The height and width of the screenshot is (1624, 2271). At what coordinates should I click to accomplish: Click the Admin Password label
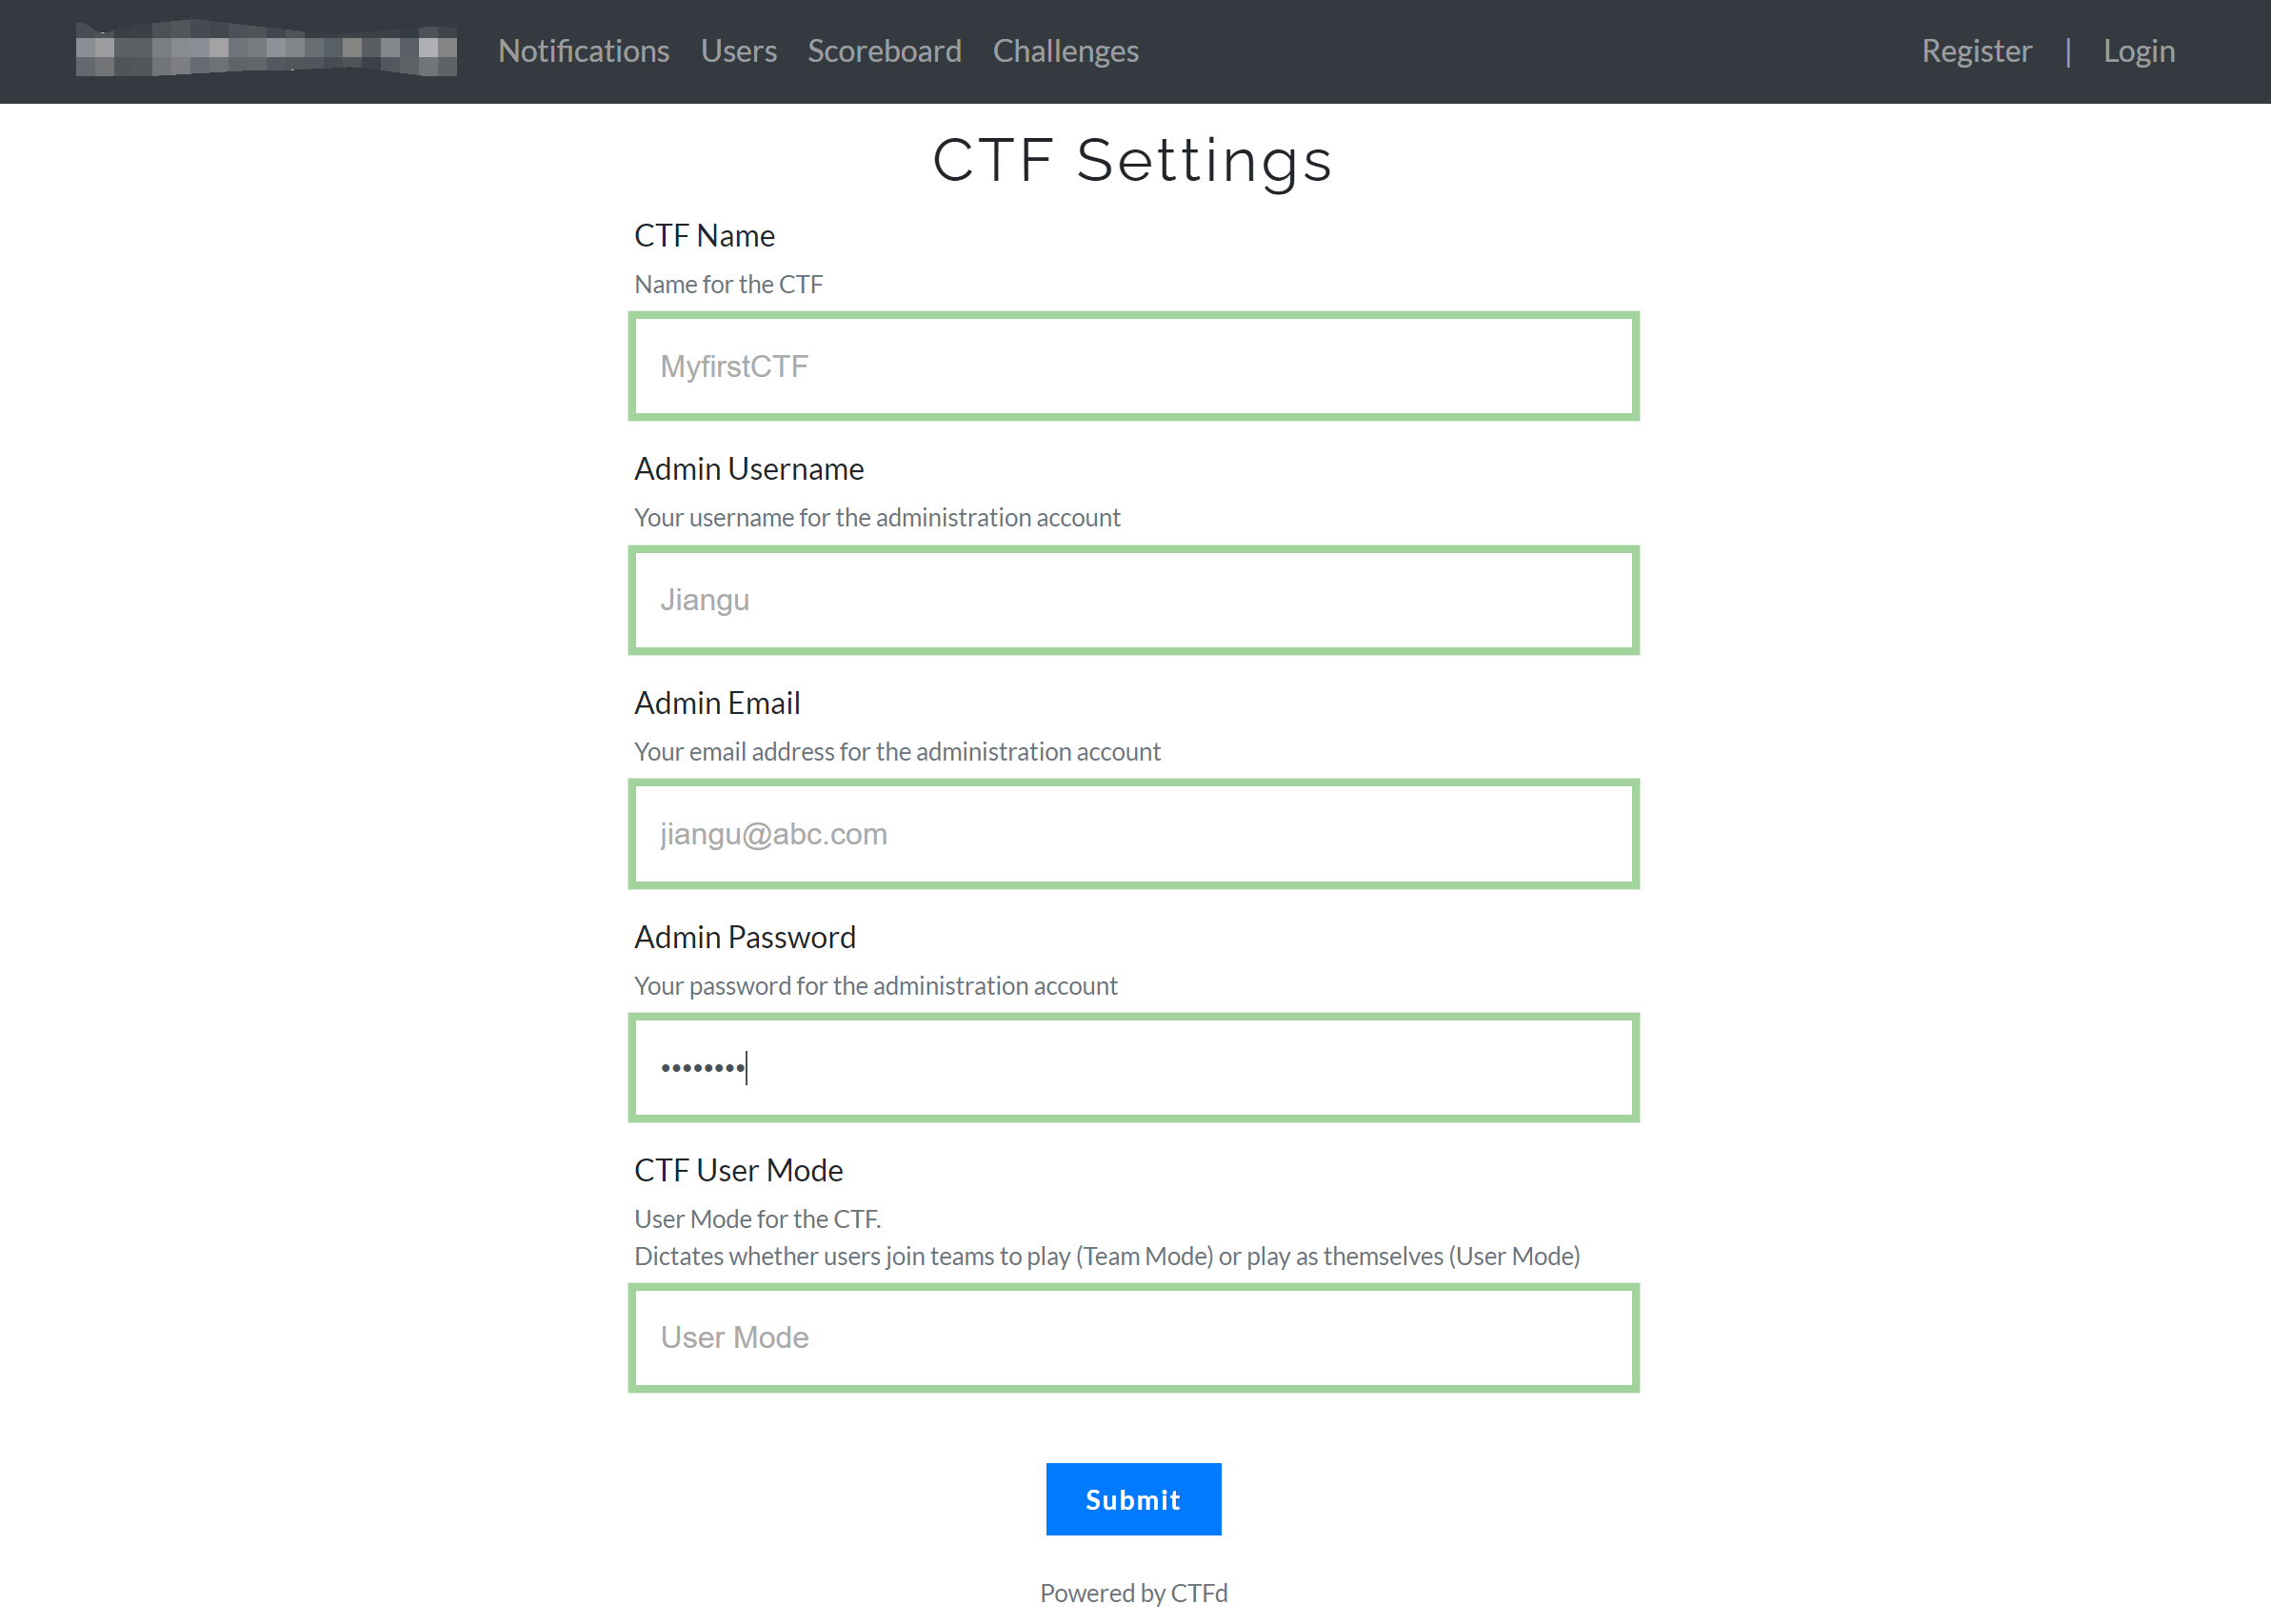(745, 937)
